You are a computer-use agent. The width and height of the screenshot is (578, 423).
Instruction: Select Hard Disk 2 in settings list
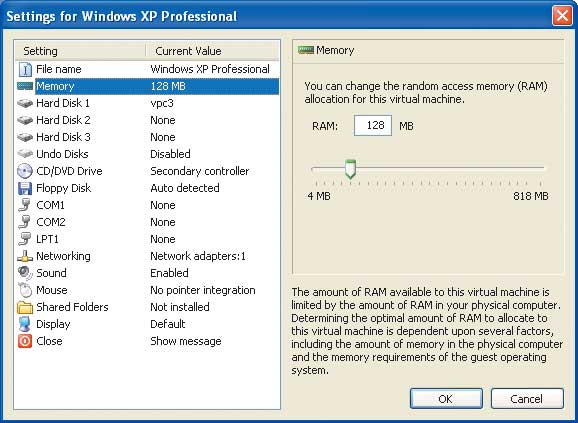tap(147, 120)
